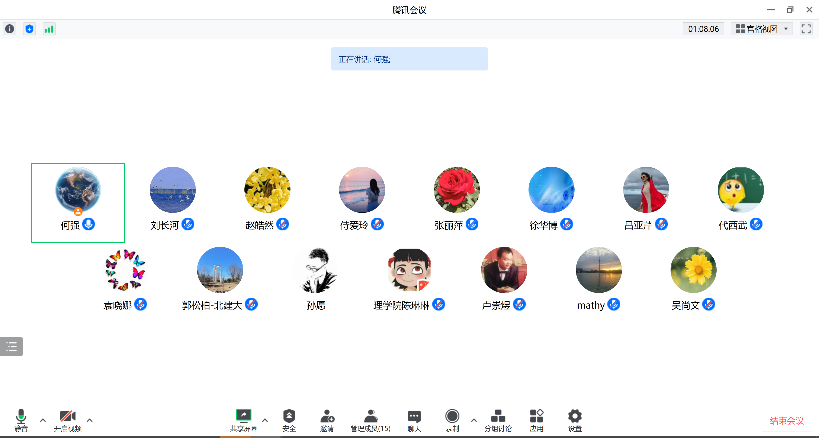Check the green network signal indicator
The image size is (819, 438).
tap(49, 29)
